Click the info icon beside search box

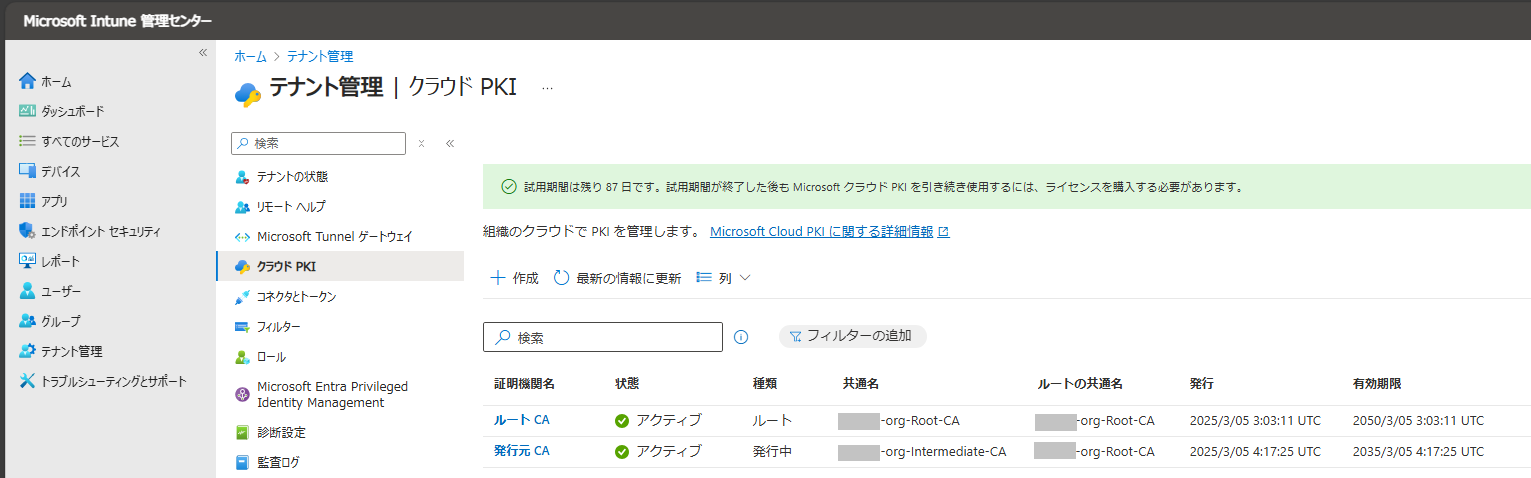point(741,337)
